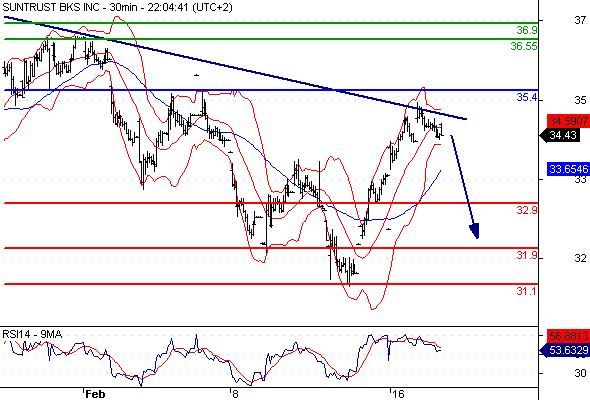
Task: Select the red 34.5907 price tag
Action: 568,121
